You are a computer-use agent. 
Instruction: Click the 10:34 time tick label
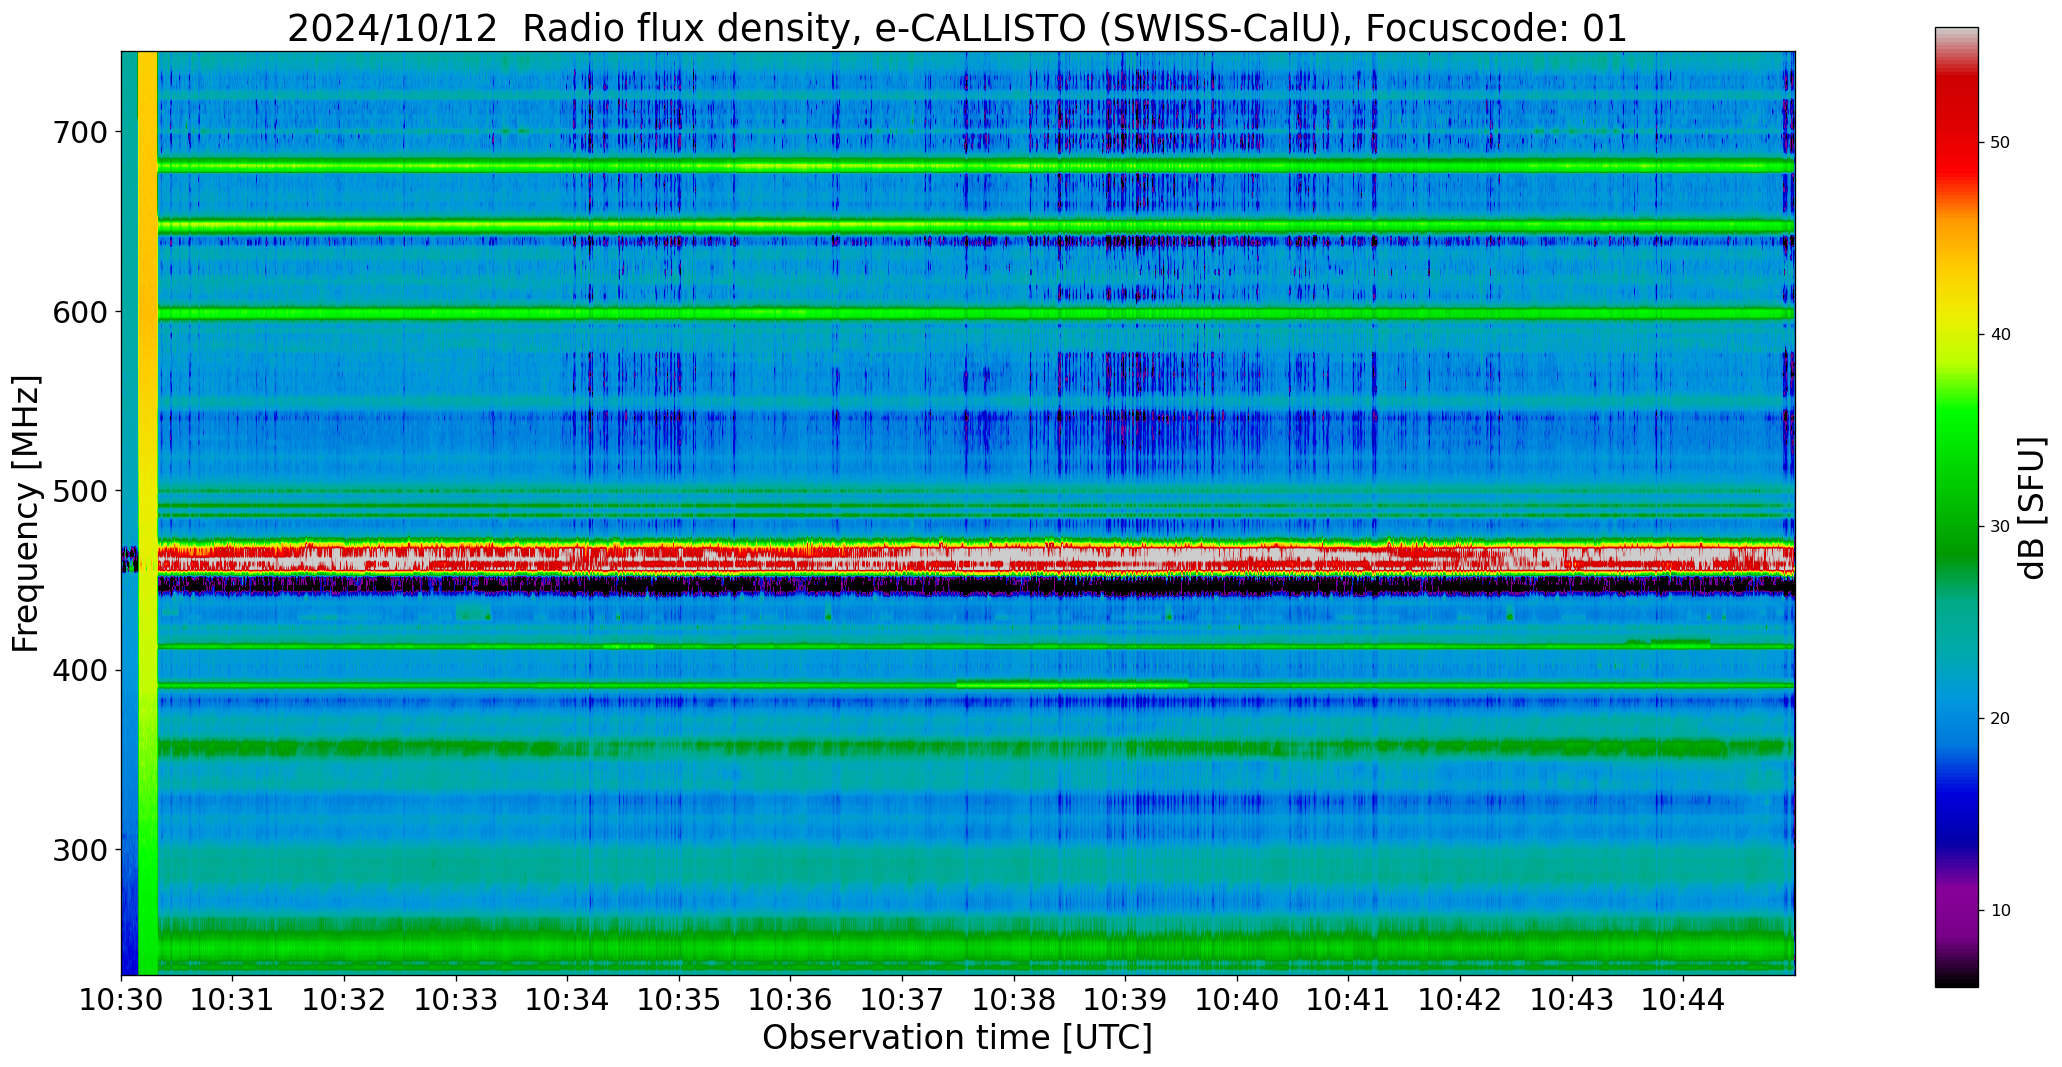tap(568, 999)
